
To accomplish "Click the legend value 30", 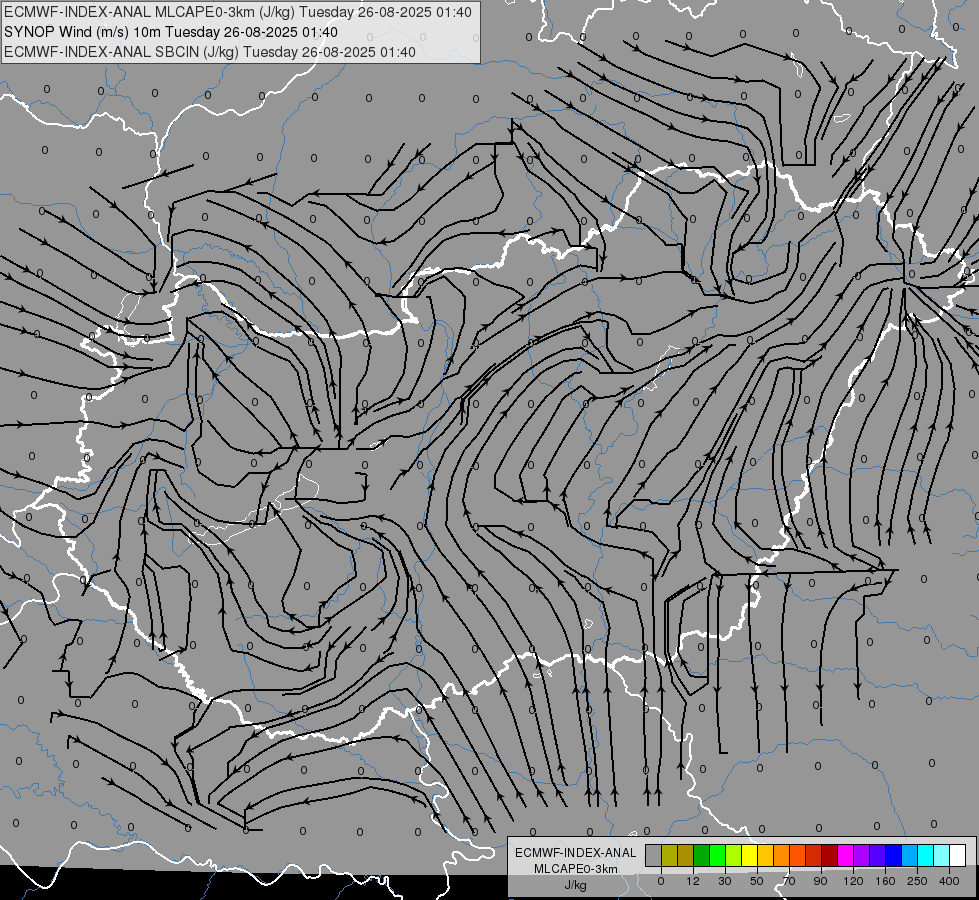I will click(x=725, y=881).
